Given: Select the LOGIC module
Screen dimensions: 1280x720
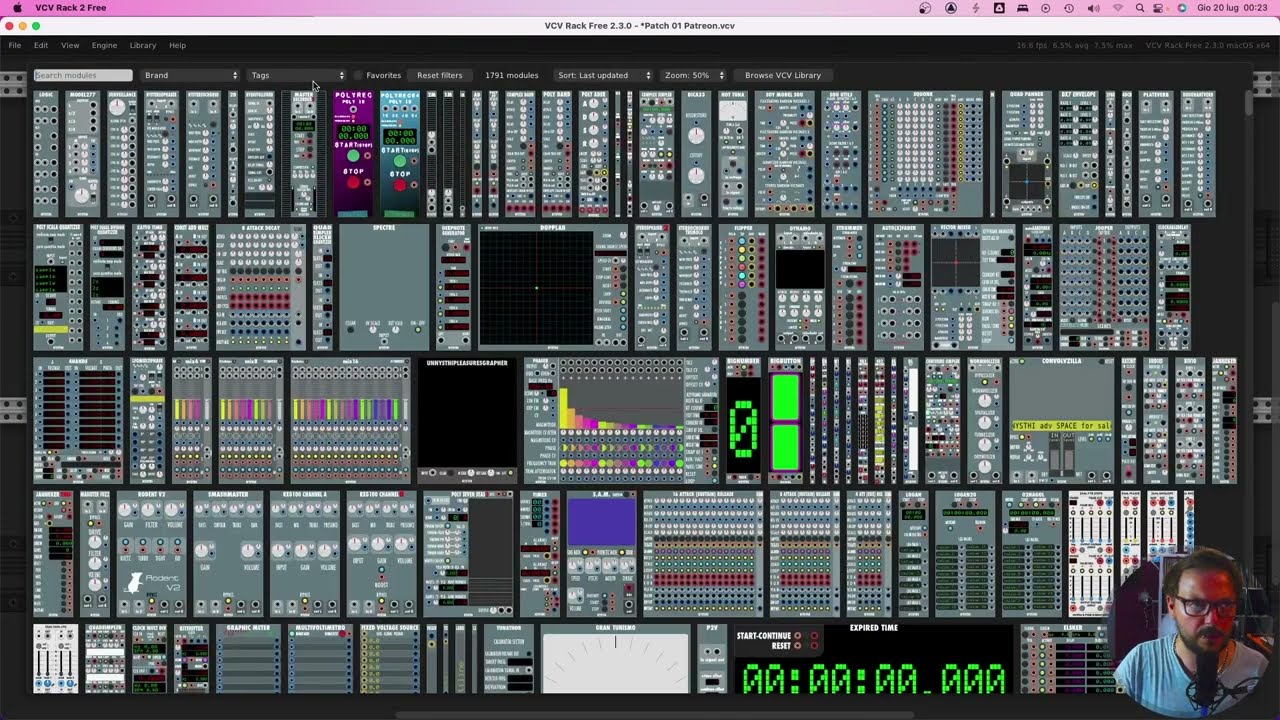Looking at the screenshot, I should [x=46, y=153].
